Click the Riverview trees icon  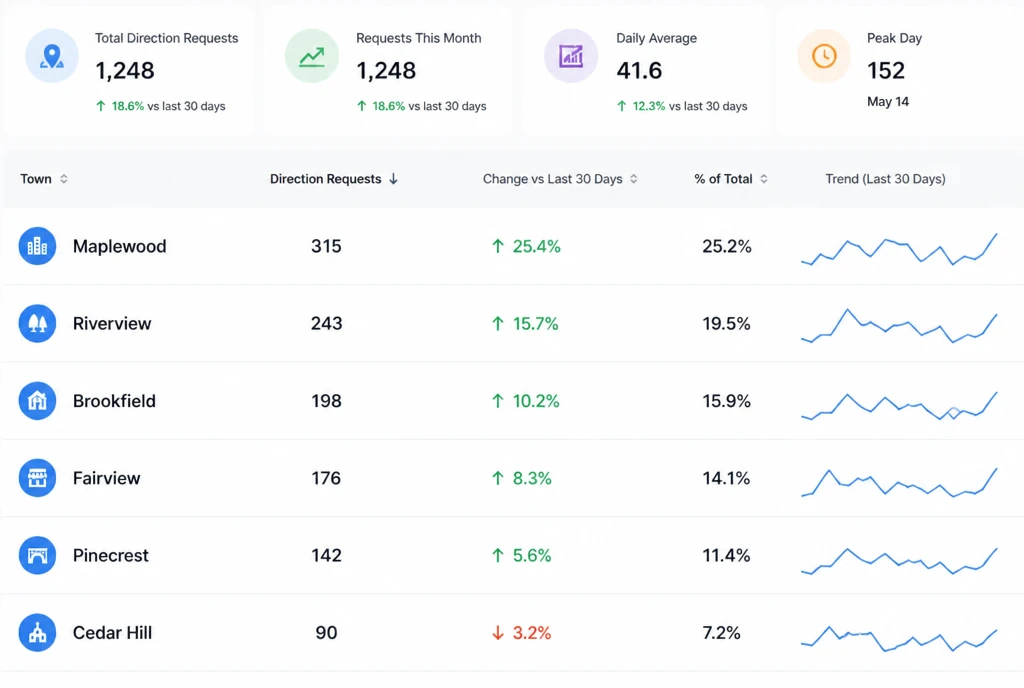pyautogui.click(x=37, y=323)
